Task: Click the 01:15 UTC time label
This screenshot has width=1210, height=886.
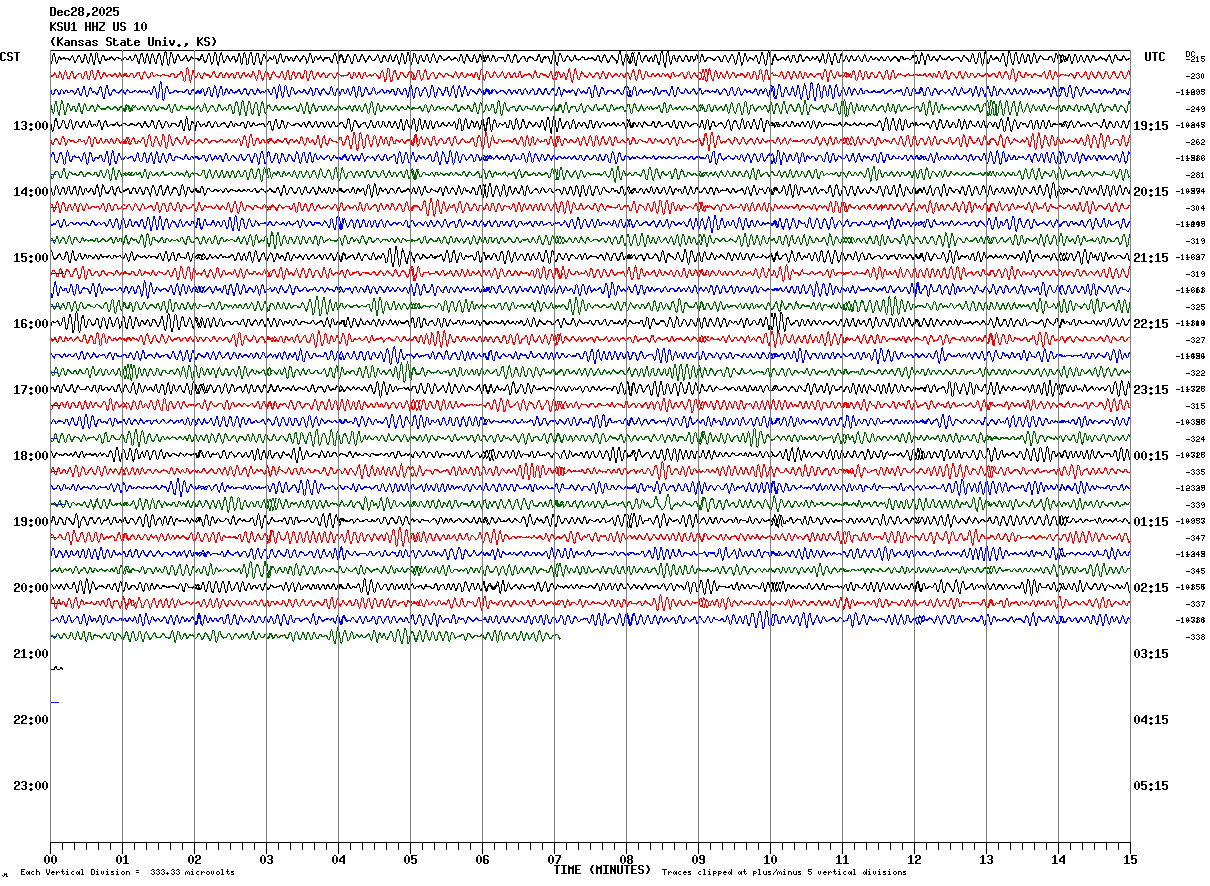Action: click(x=1151, y=522)
